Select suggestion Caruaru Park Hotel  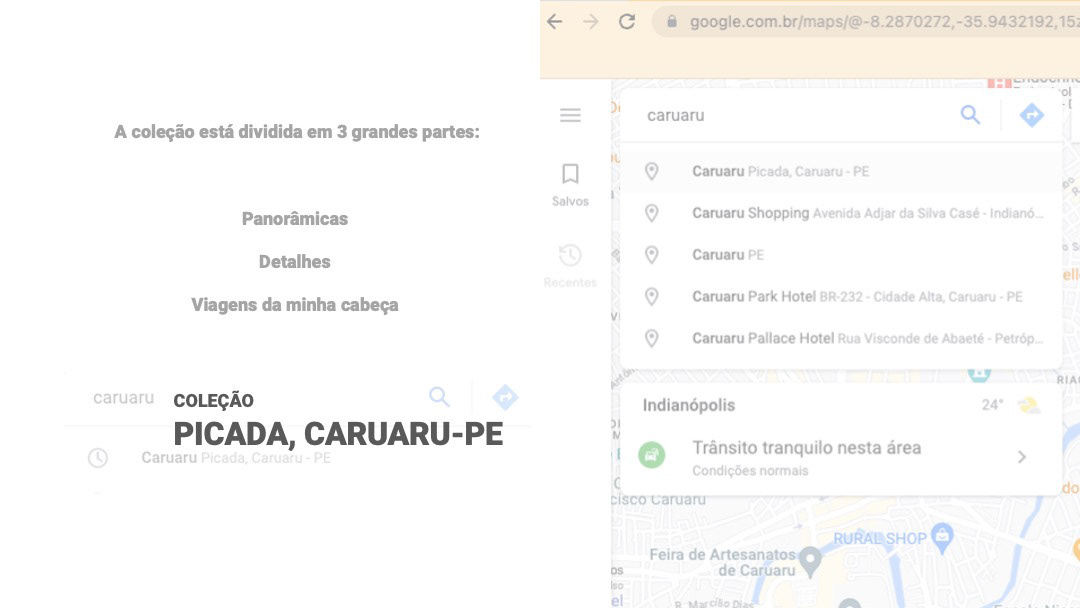click(x=842, y=297)
